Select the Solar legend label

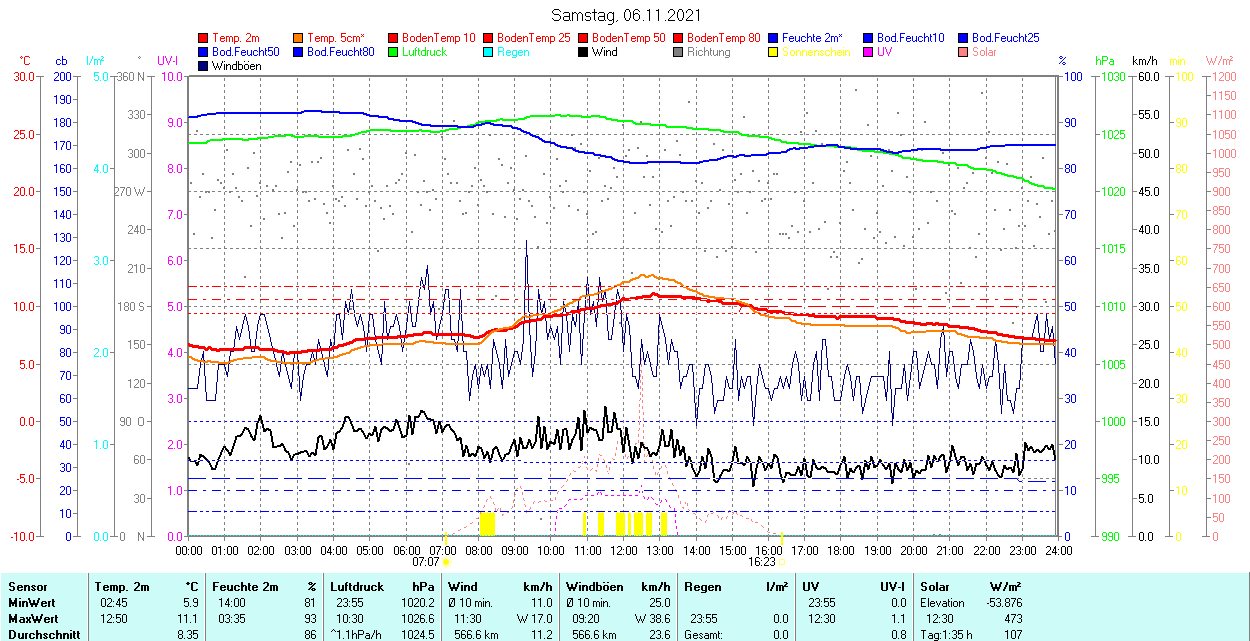pyautogui.click(x=984, y=52)
